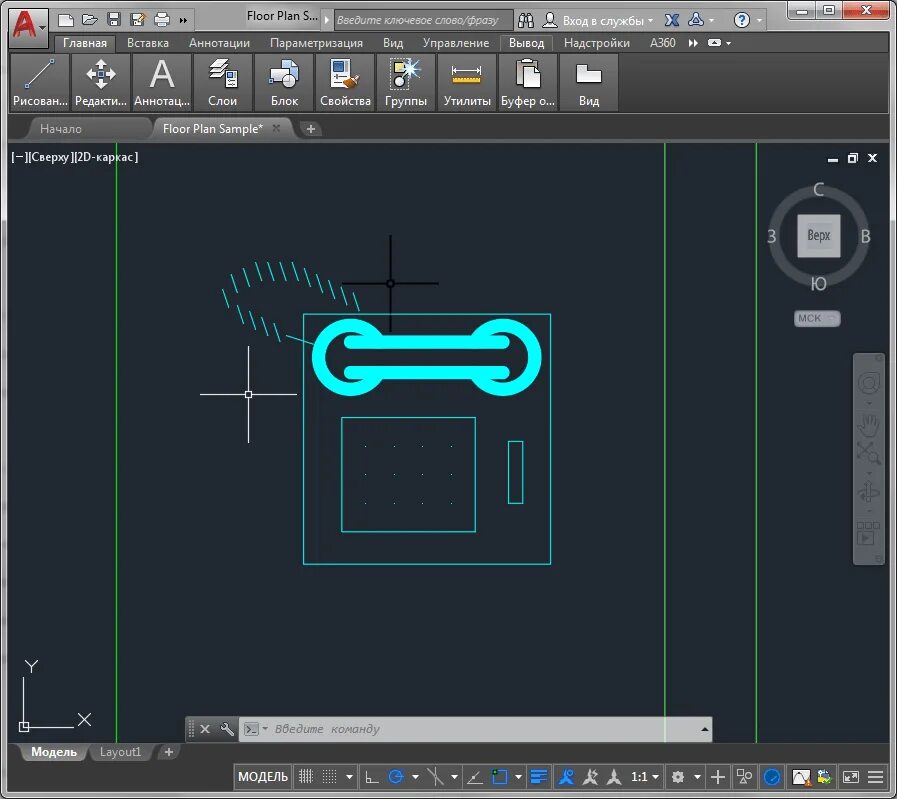The width and height of the screenshot is (897, 799).
Task: Close the Floor Plan Sample file tab
Action: click(276, 128)
